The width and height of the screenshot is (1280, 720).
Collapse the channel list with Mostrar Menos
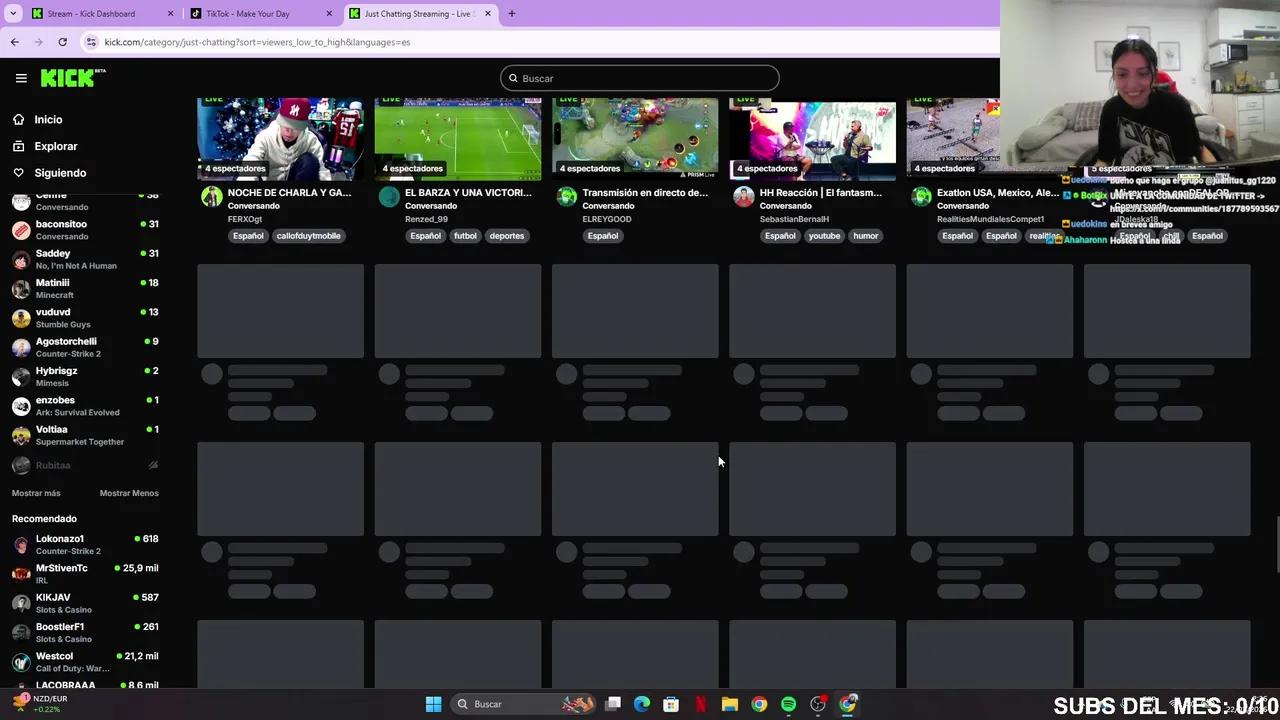coord(129,493)
